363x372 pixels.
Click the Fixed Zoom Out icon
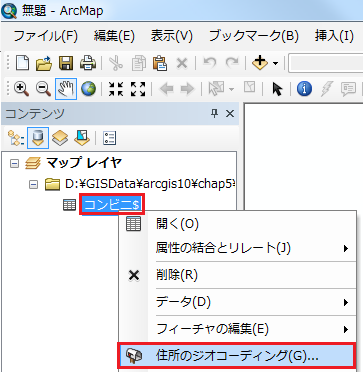[138, 89]
